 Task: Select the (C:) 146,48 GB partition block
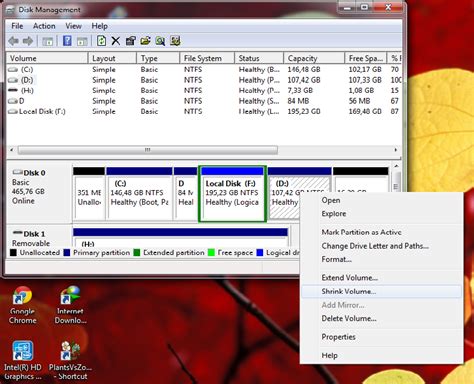[x=139, y=193]
